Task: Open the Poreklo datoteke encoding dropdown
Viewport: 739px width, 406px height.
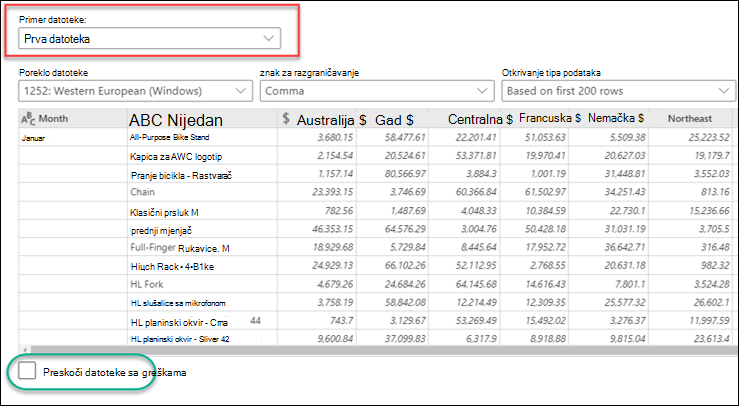Action: point(135,91)
